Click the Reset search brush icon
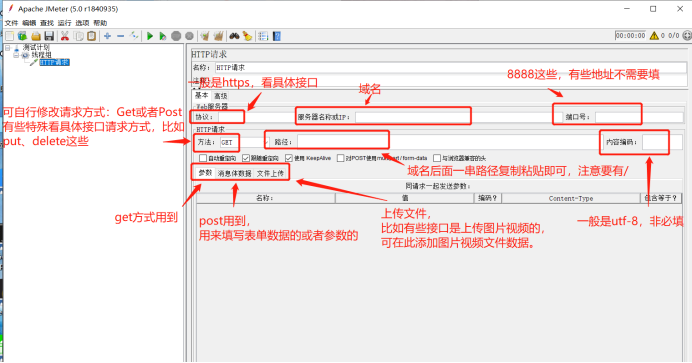This screenshot has width=692, height=363. click(x=247, y=36)
